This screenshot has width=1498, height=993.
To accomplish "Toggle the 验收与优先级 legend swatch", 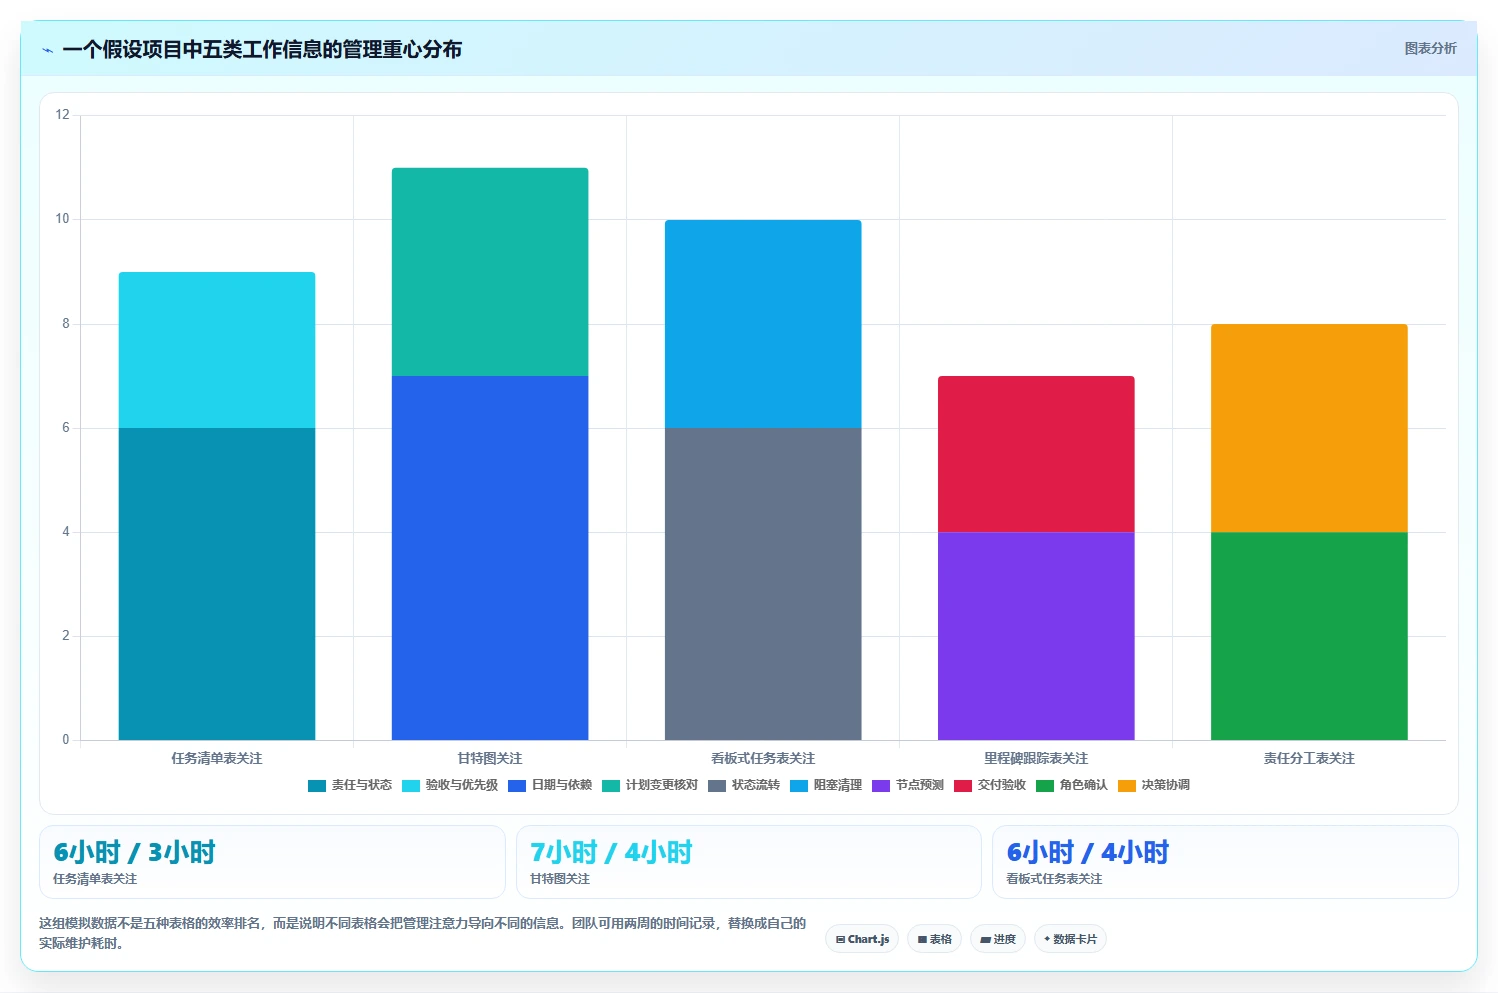I will click(411, 786).
